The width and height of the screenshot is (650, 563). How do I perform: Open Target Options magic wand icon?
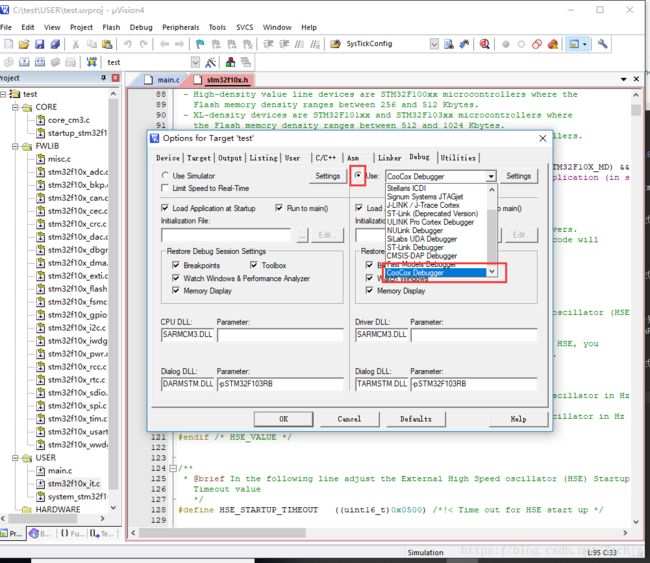211,62
